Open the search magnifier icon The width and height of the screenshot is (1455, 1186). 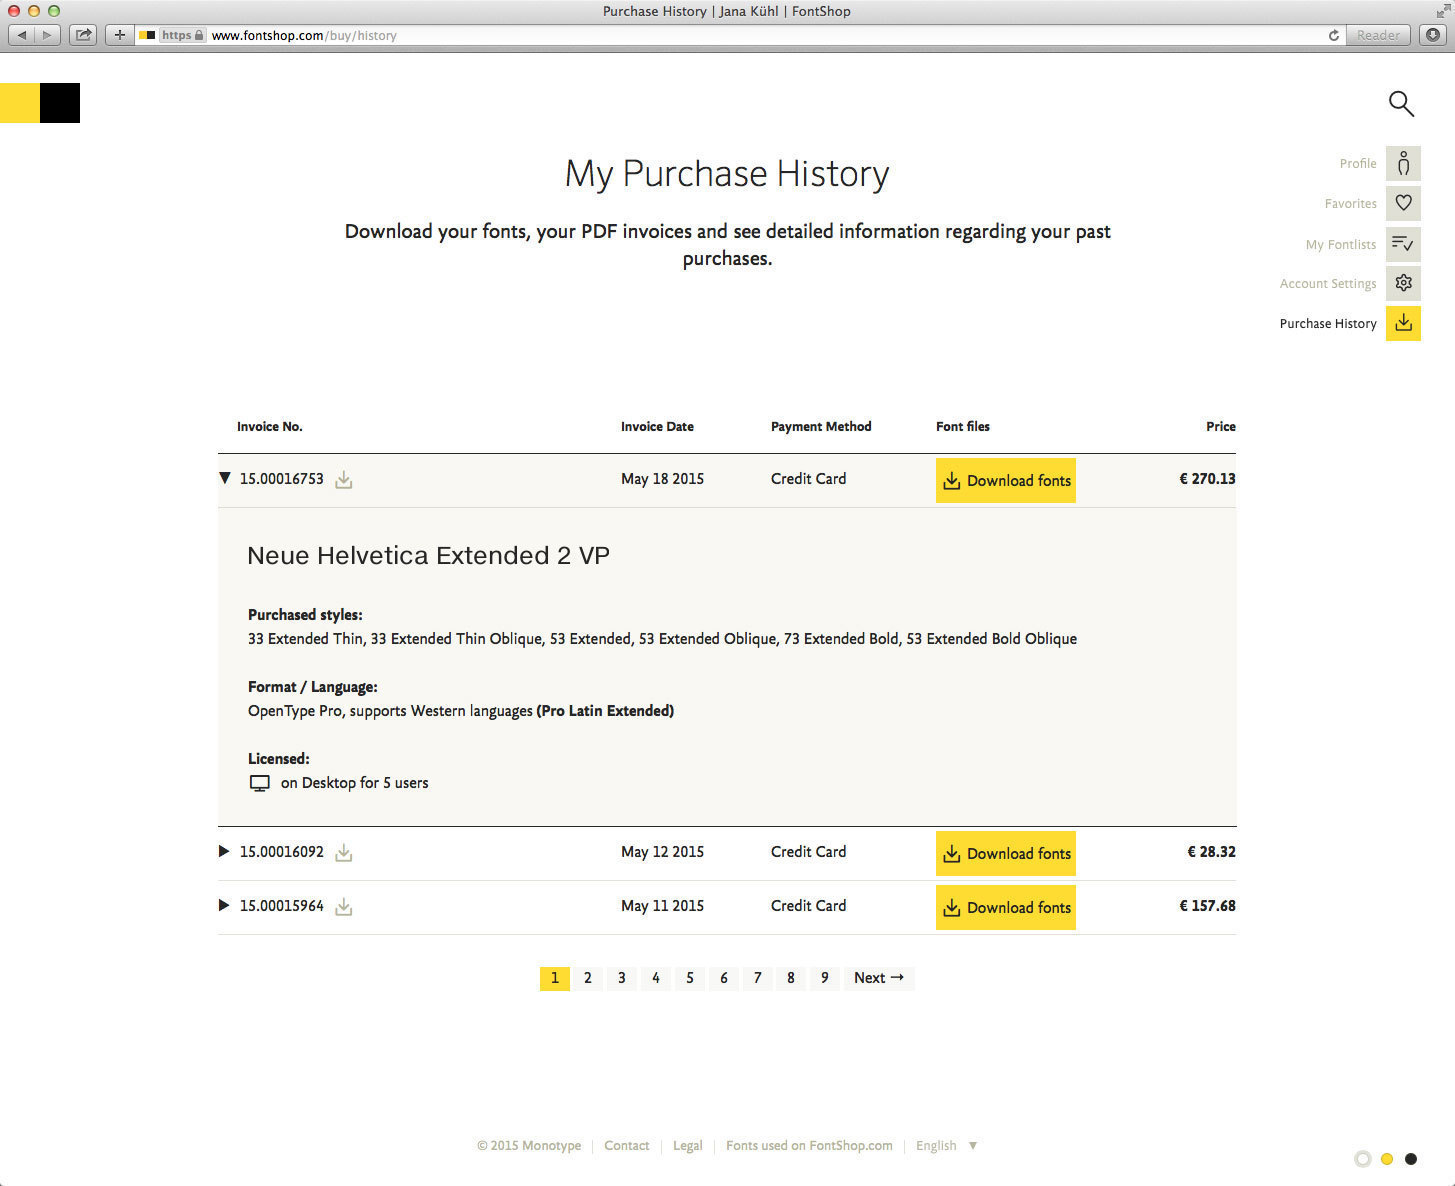click(1401, 103)
